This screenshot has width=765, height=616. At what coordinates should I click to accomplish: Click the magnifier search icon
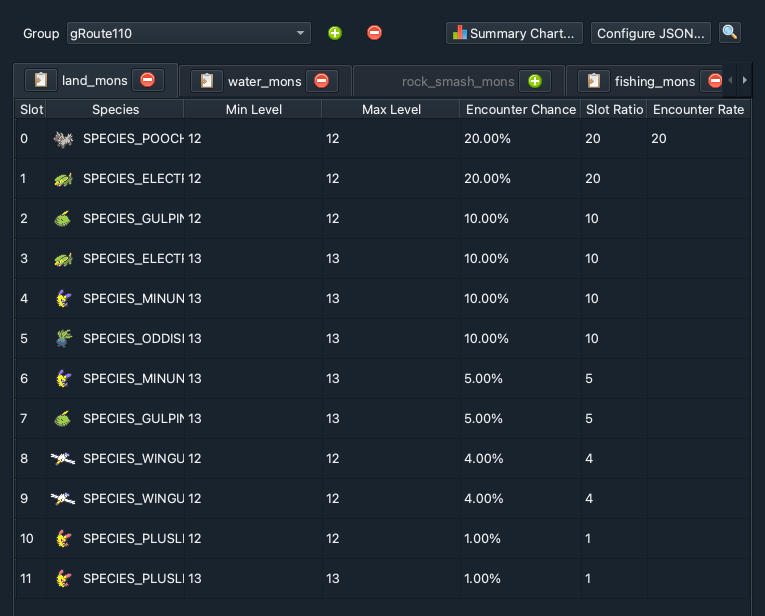point(730,33)
